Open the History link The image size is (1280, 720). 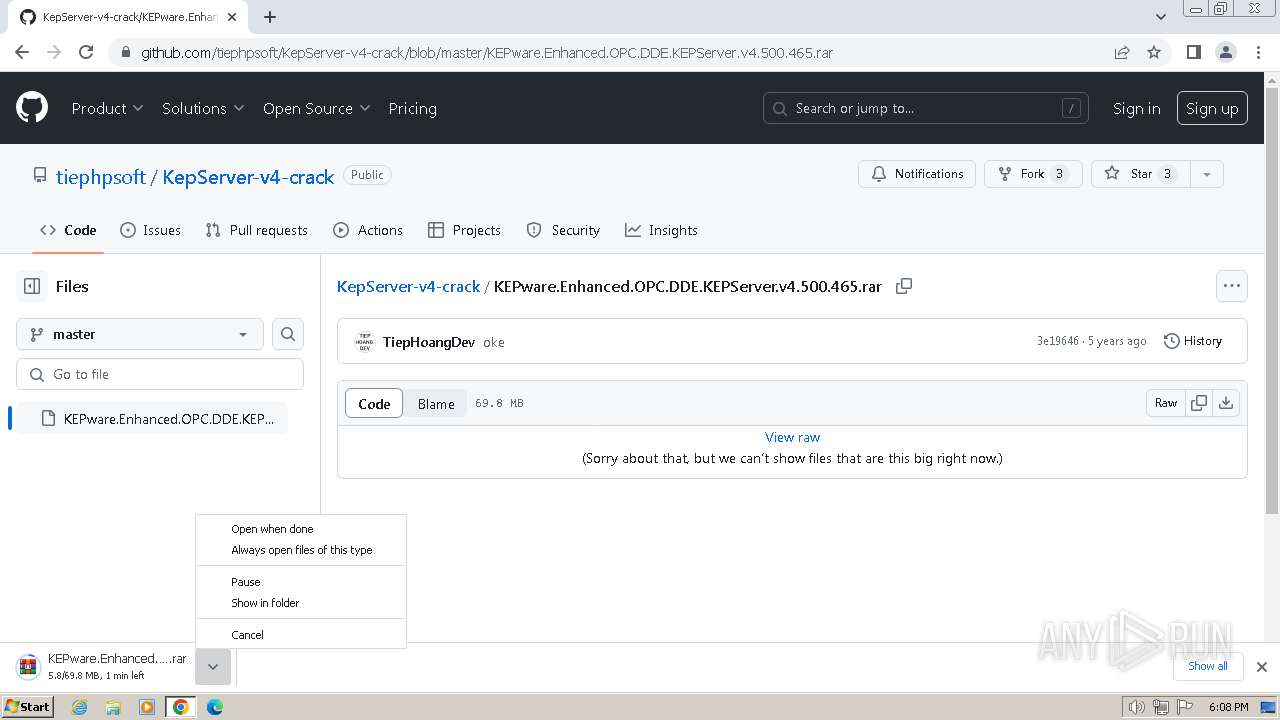click(x=1193, y=341)
